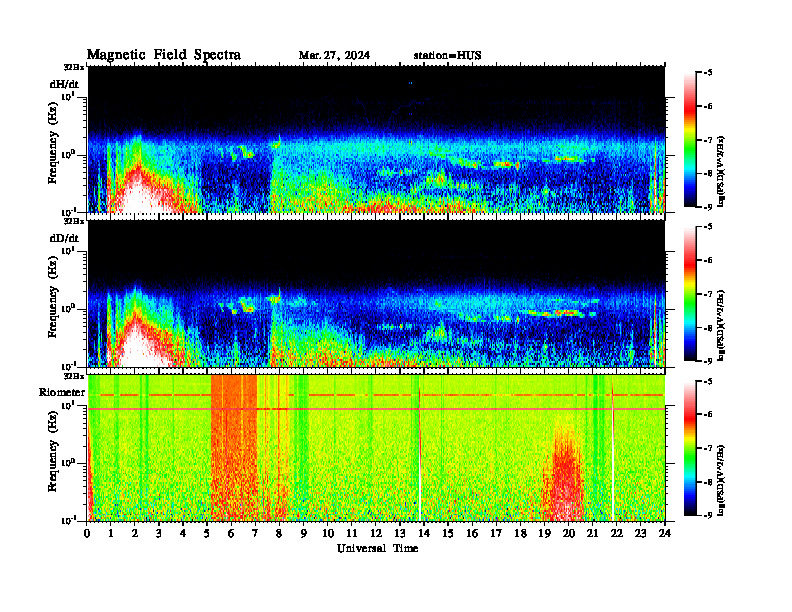Click the 'dH/dt' panel label

click(x=64, y=85)
